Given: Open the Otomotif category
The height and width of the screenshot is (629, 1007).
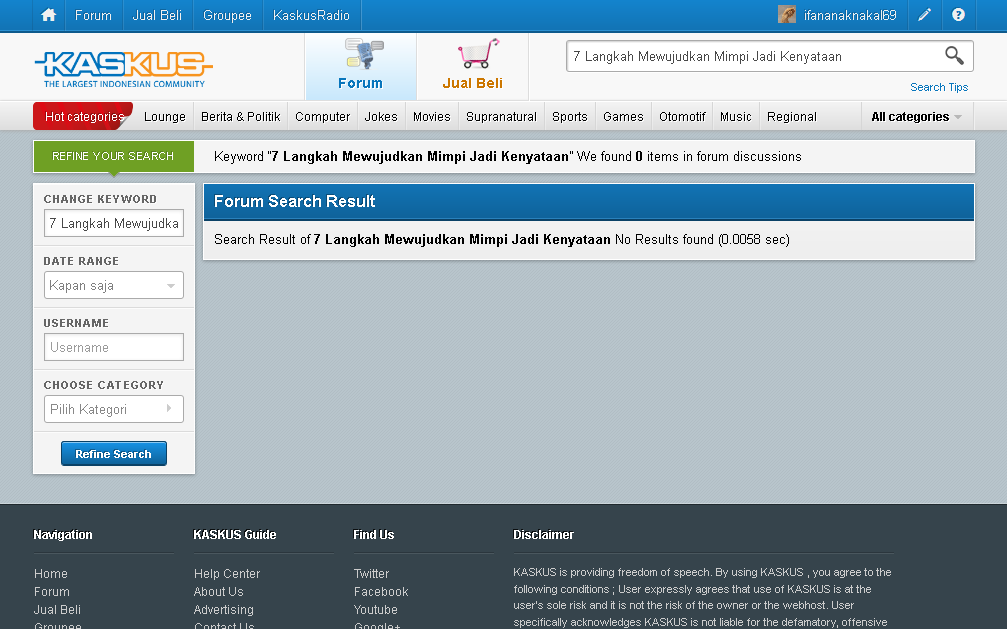Looking at the screenshot, I should [x=682, y=117].
